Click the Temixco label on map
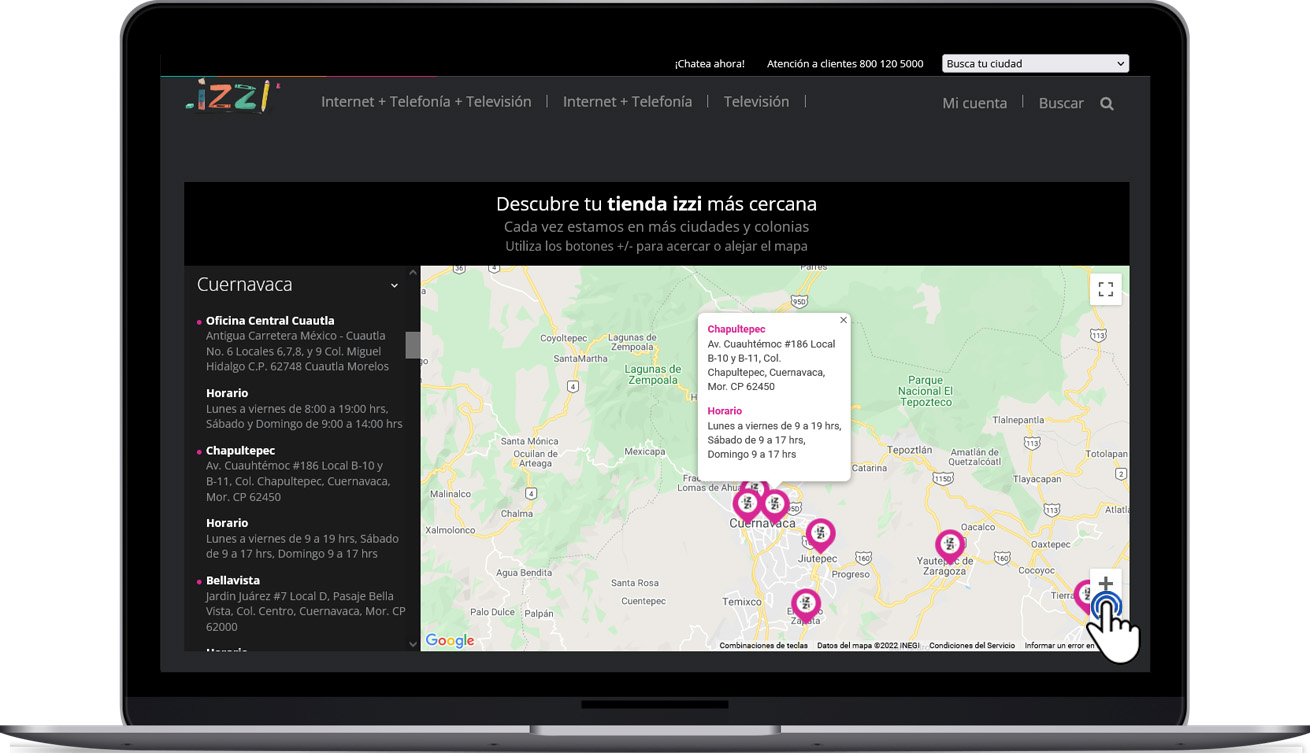The width and height of the screenshot is (1310, 754). point(742,602)
